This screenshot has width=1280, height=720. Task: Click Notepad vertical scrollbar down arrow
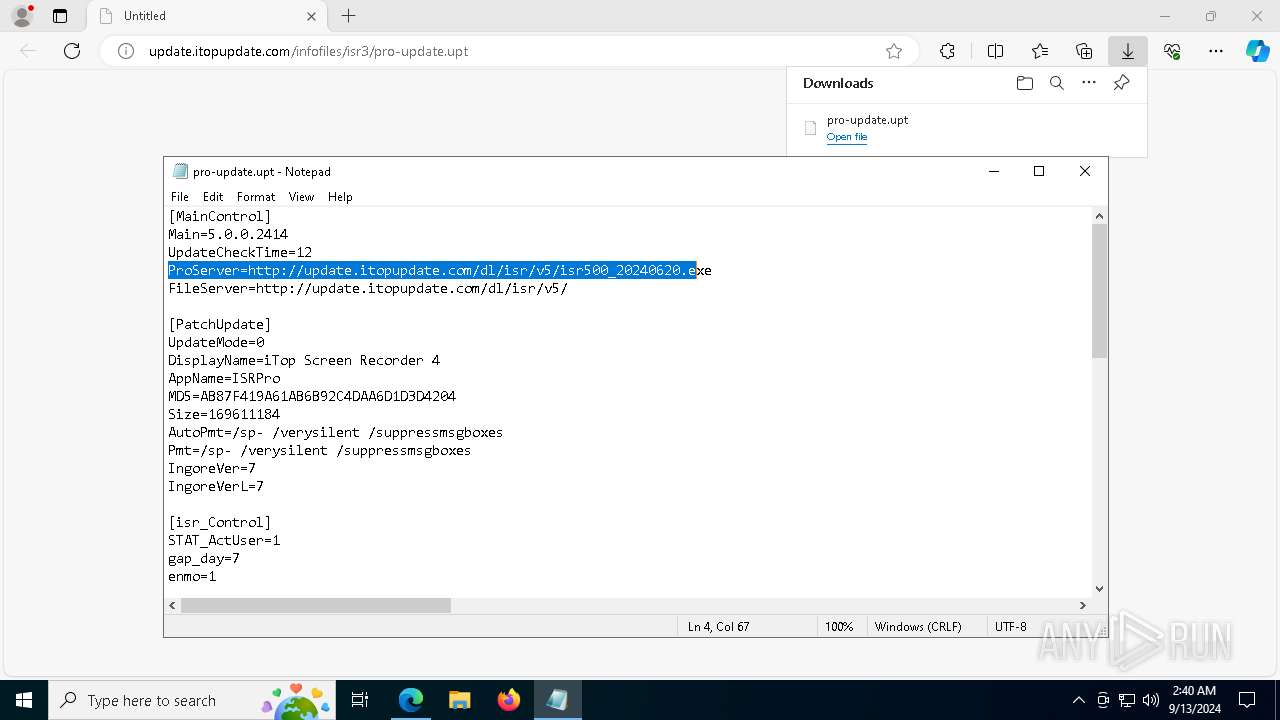point(1099,589)
